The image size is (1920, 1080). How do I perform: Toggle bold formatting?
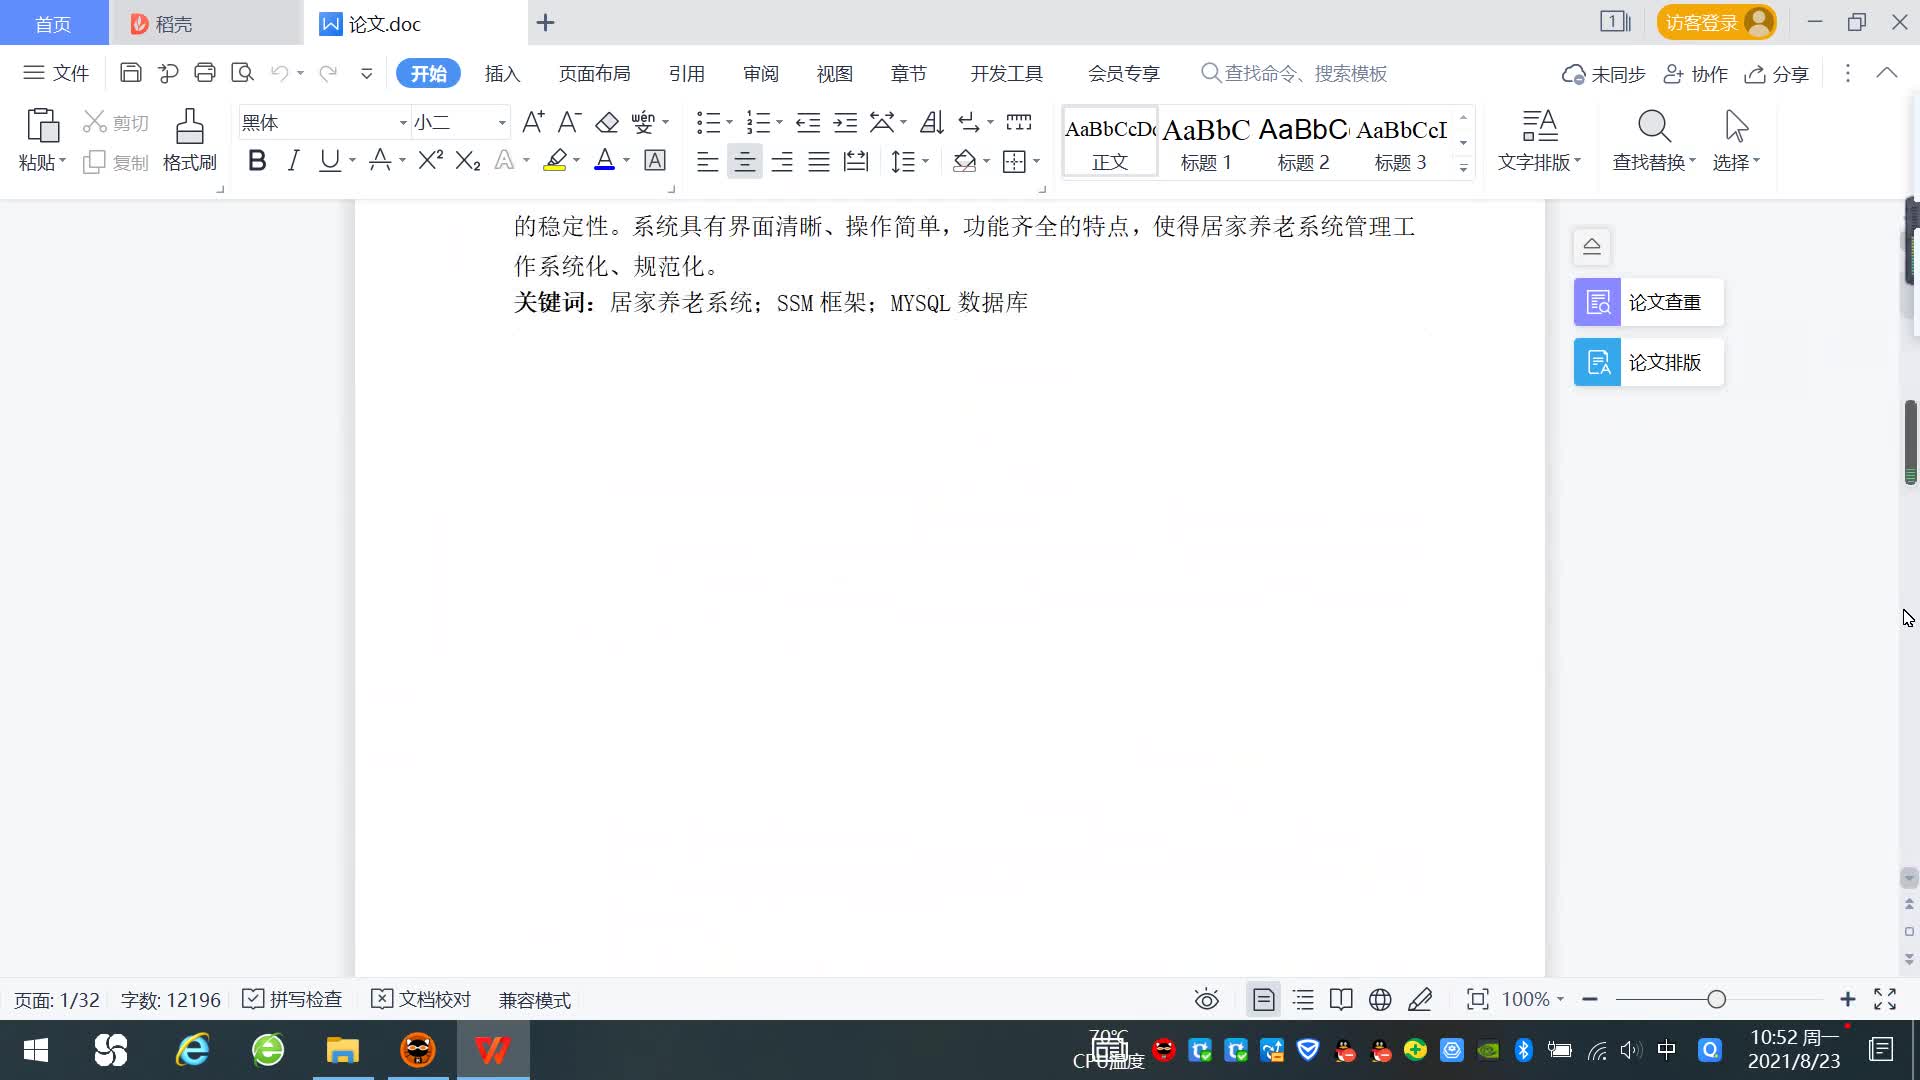[x=257, y=161]
